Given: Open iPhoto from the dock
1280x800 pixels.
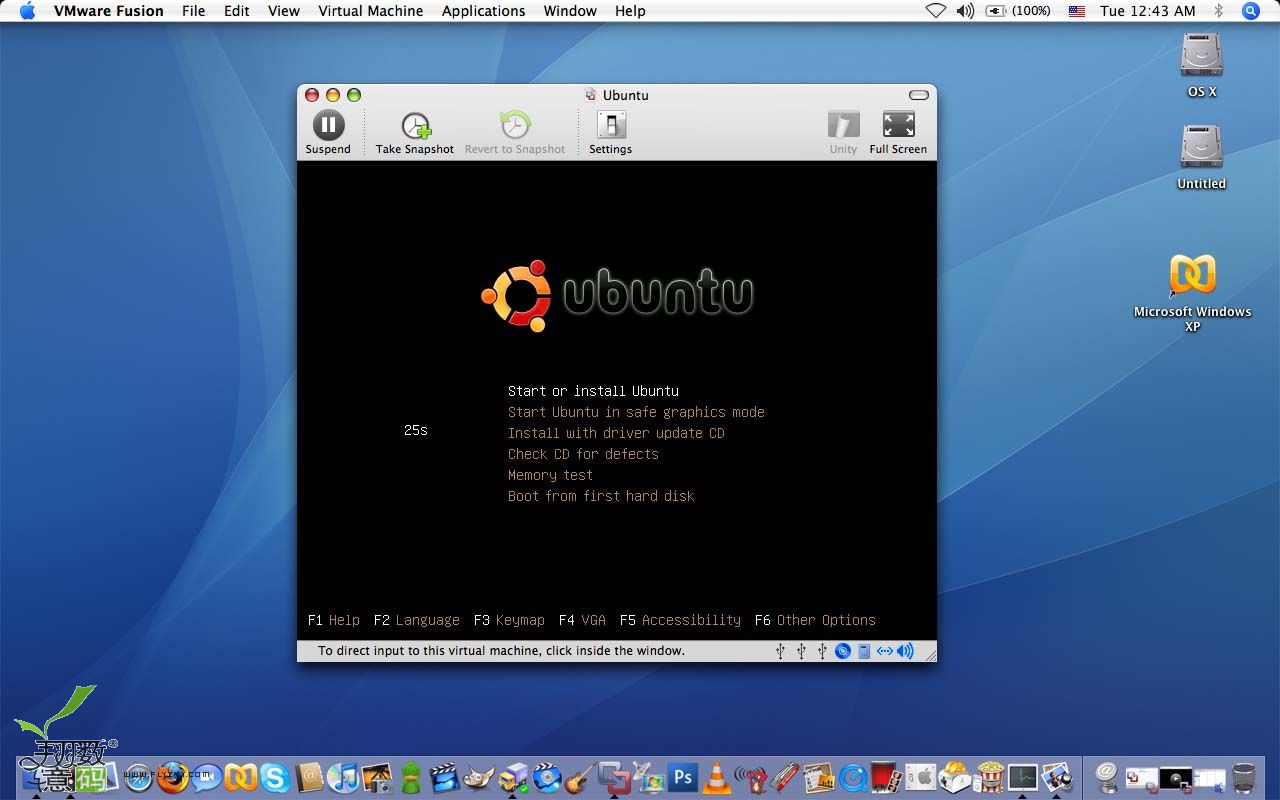Looking at the screenshot, I should pos(377,777).
